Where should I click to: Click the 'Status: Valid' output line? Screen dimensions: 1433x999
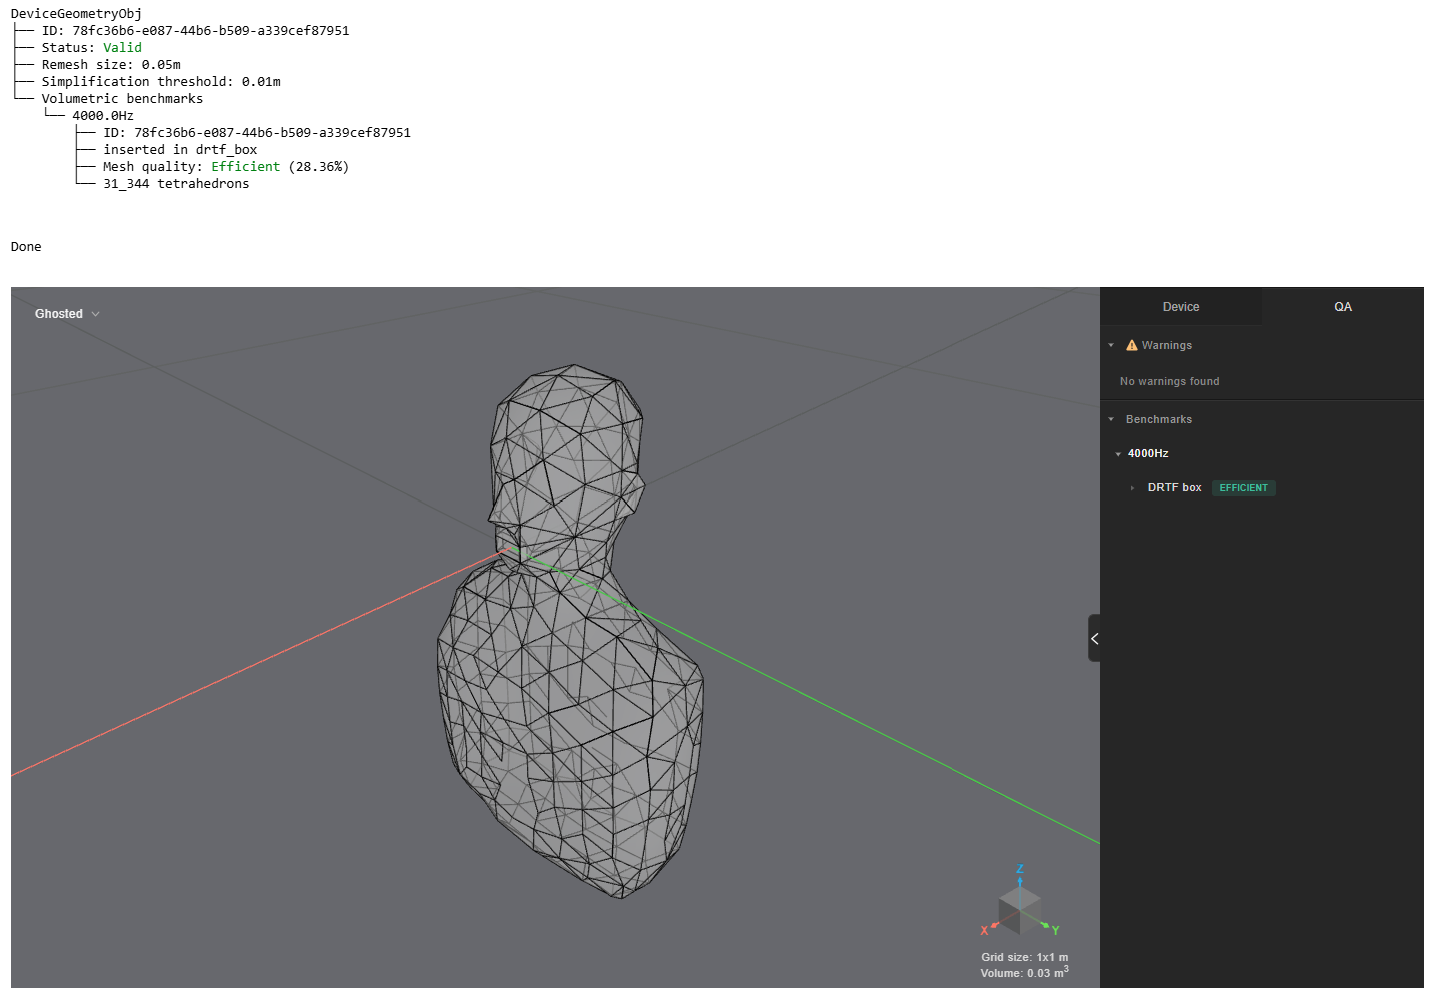[x=92, y=47]
